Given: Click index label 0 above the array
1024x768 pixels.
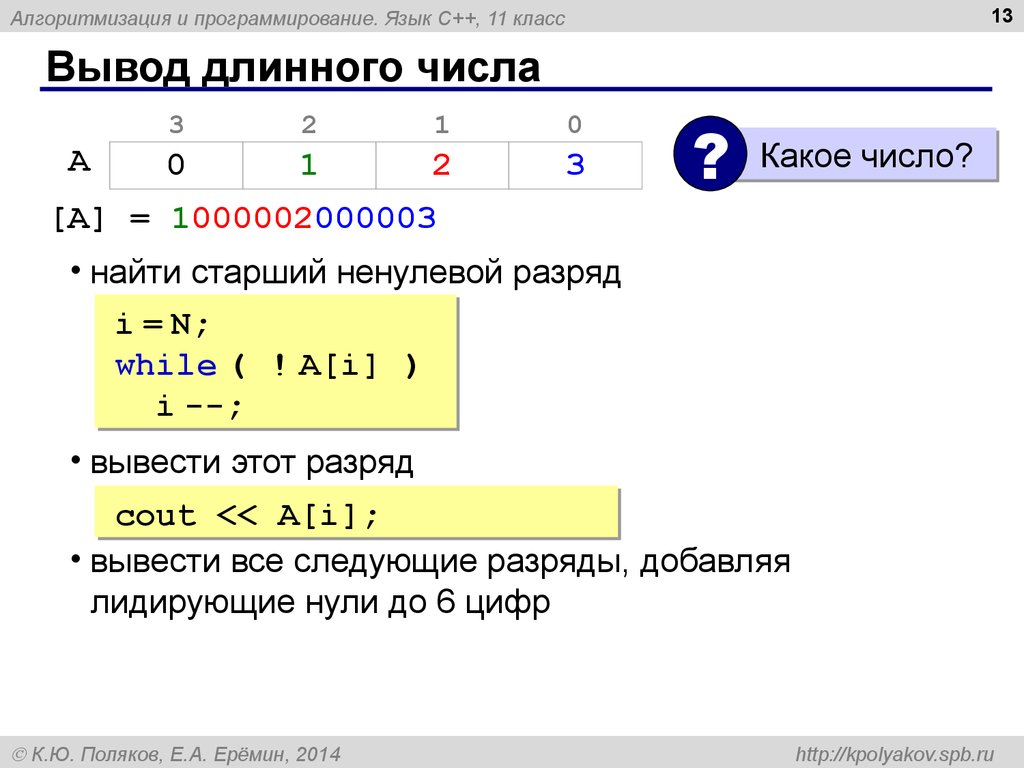Looking at the screenshot, I should (575, 124).
